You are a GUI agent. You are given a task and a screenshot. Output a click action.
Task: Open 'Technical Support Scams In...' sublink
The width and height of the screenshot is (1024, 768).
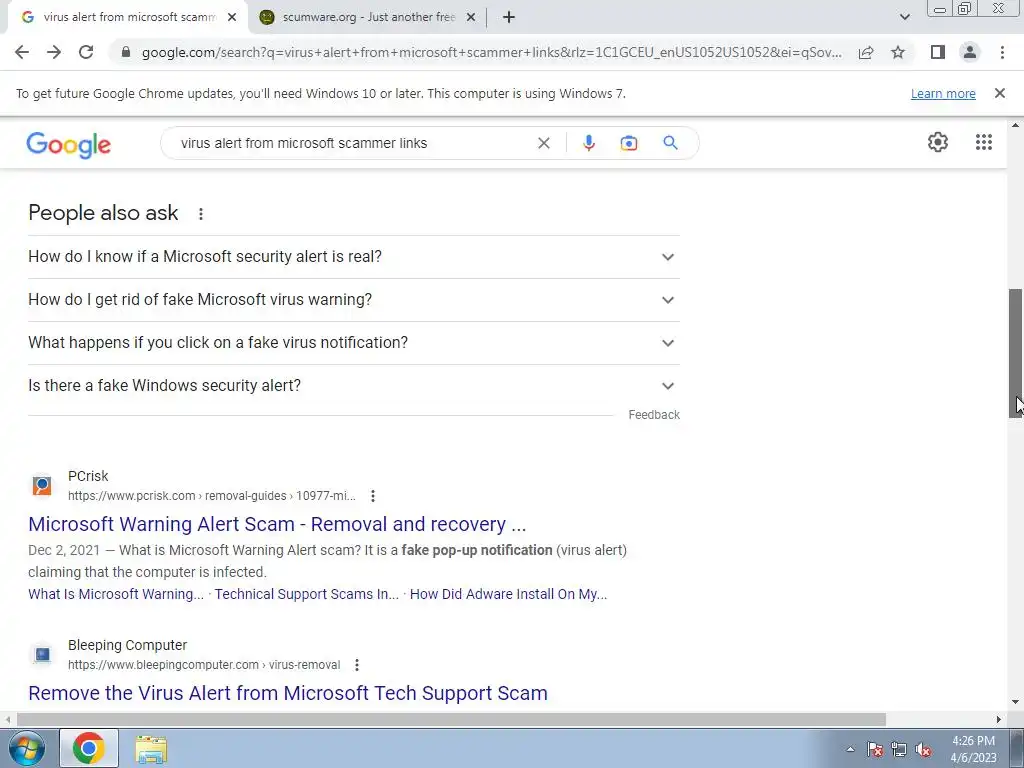click(x=306, y=594)
